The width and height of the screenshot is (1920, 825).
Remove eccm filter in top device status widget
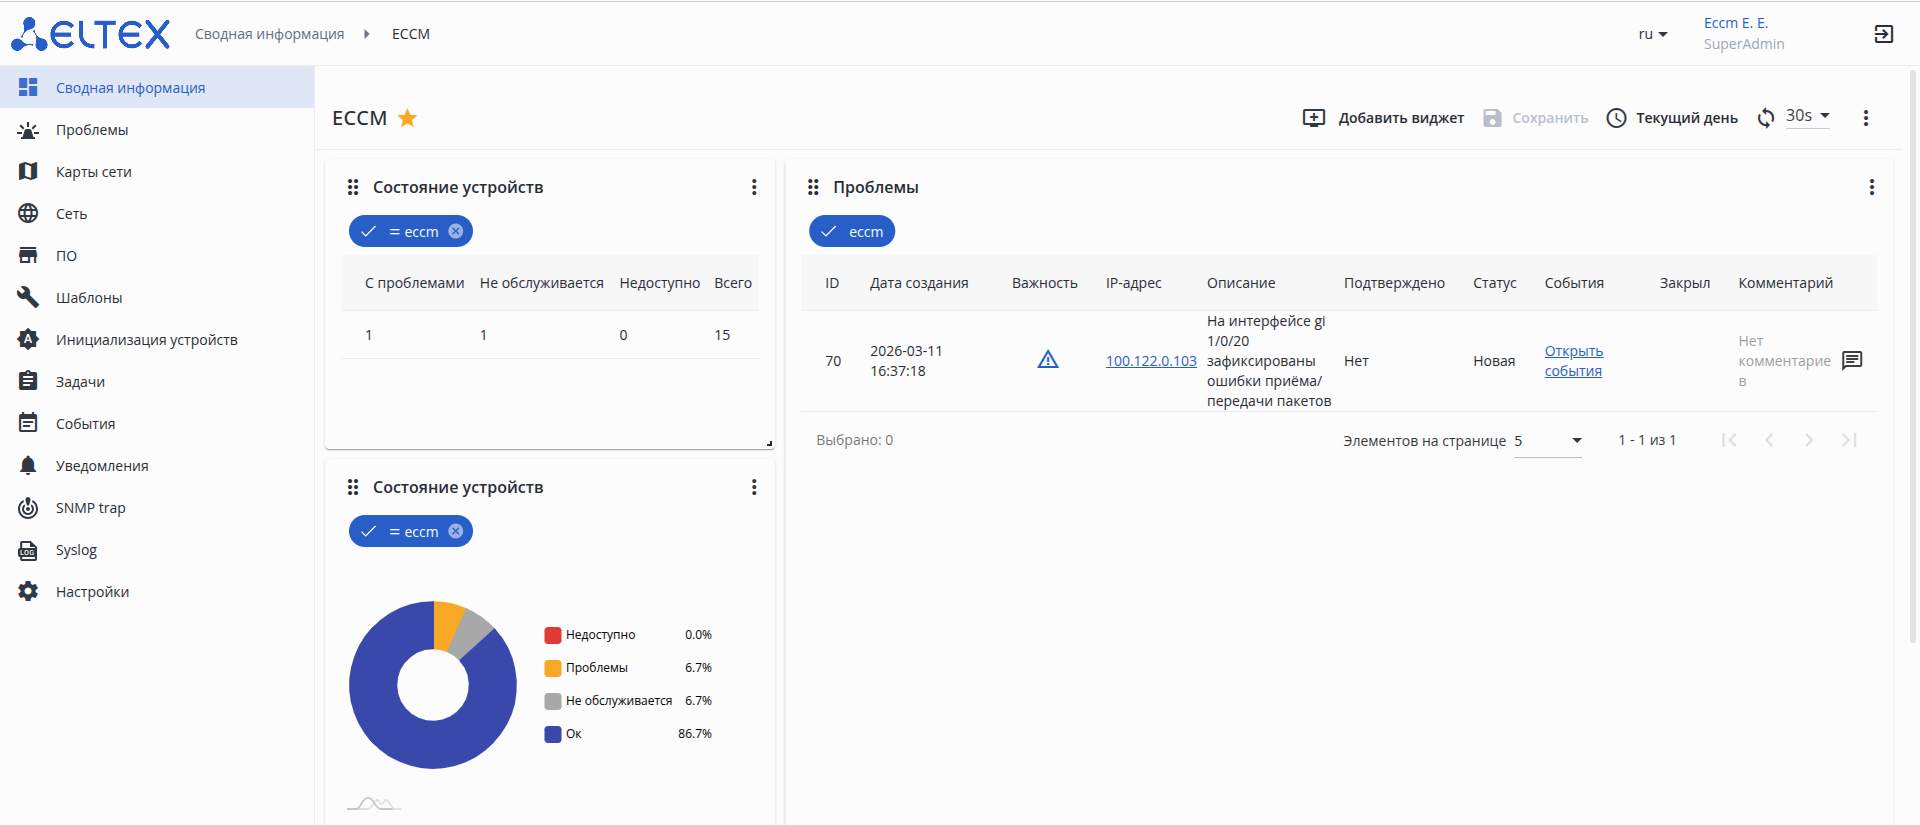(456, 232)
